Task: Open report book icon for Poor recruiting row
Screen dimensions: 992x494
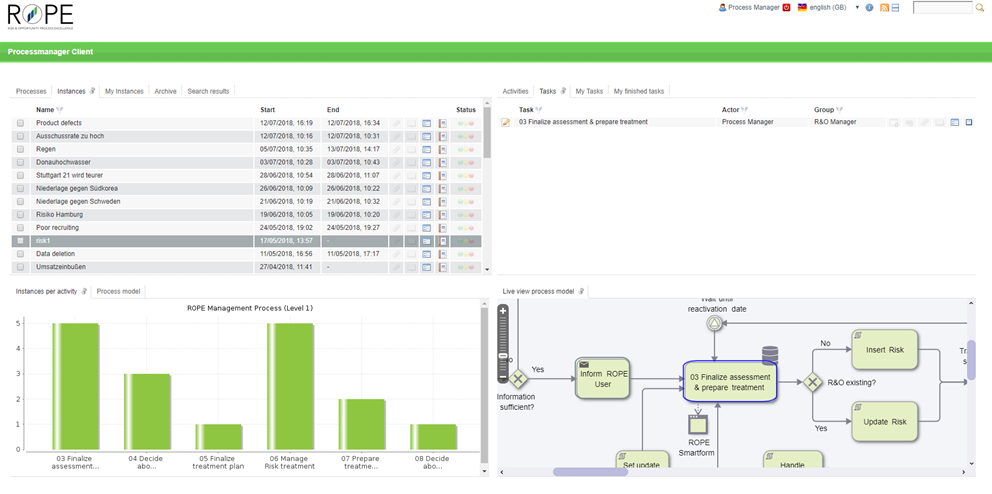Action: click(x=442, y=228)
